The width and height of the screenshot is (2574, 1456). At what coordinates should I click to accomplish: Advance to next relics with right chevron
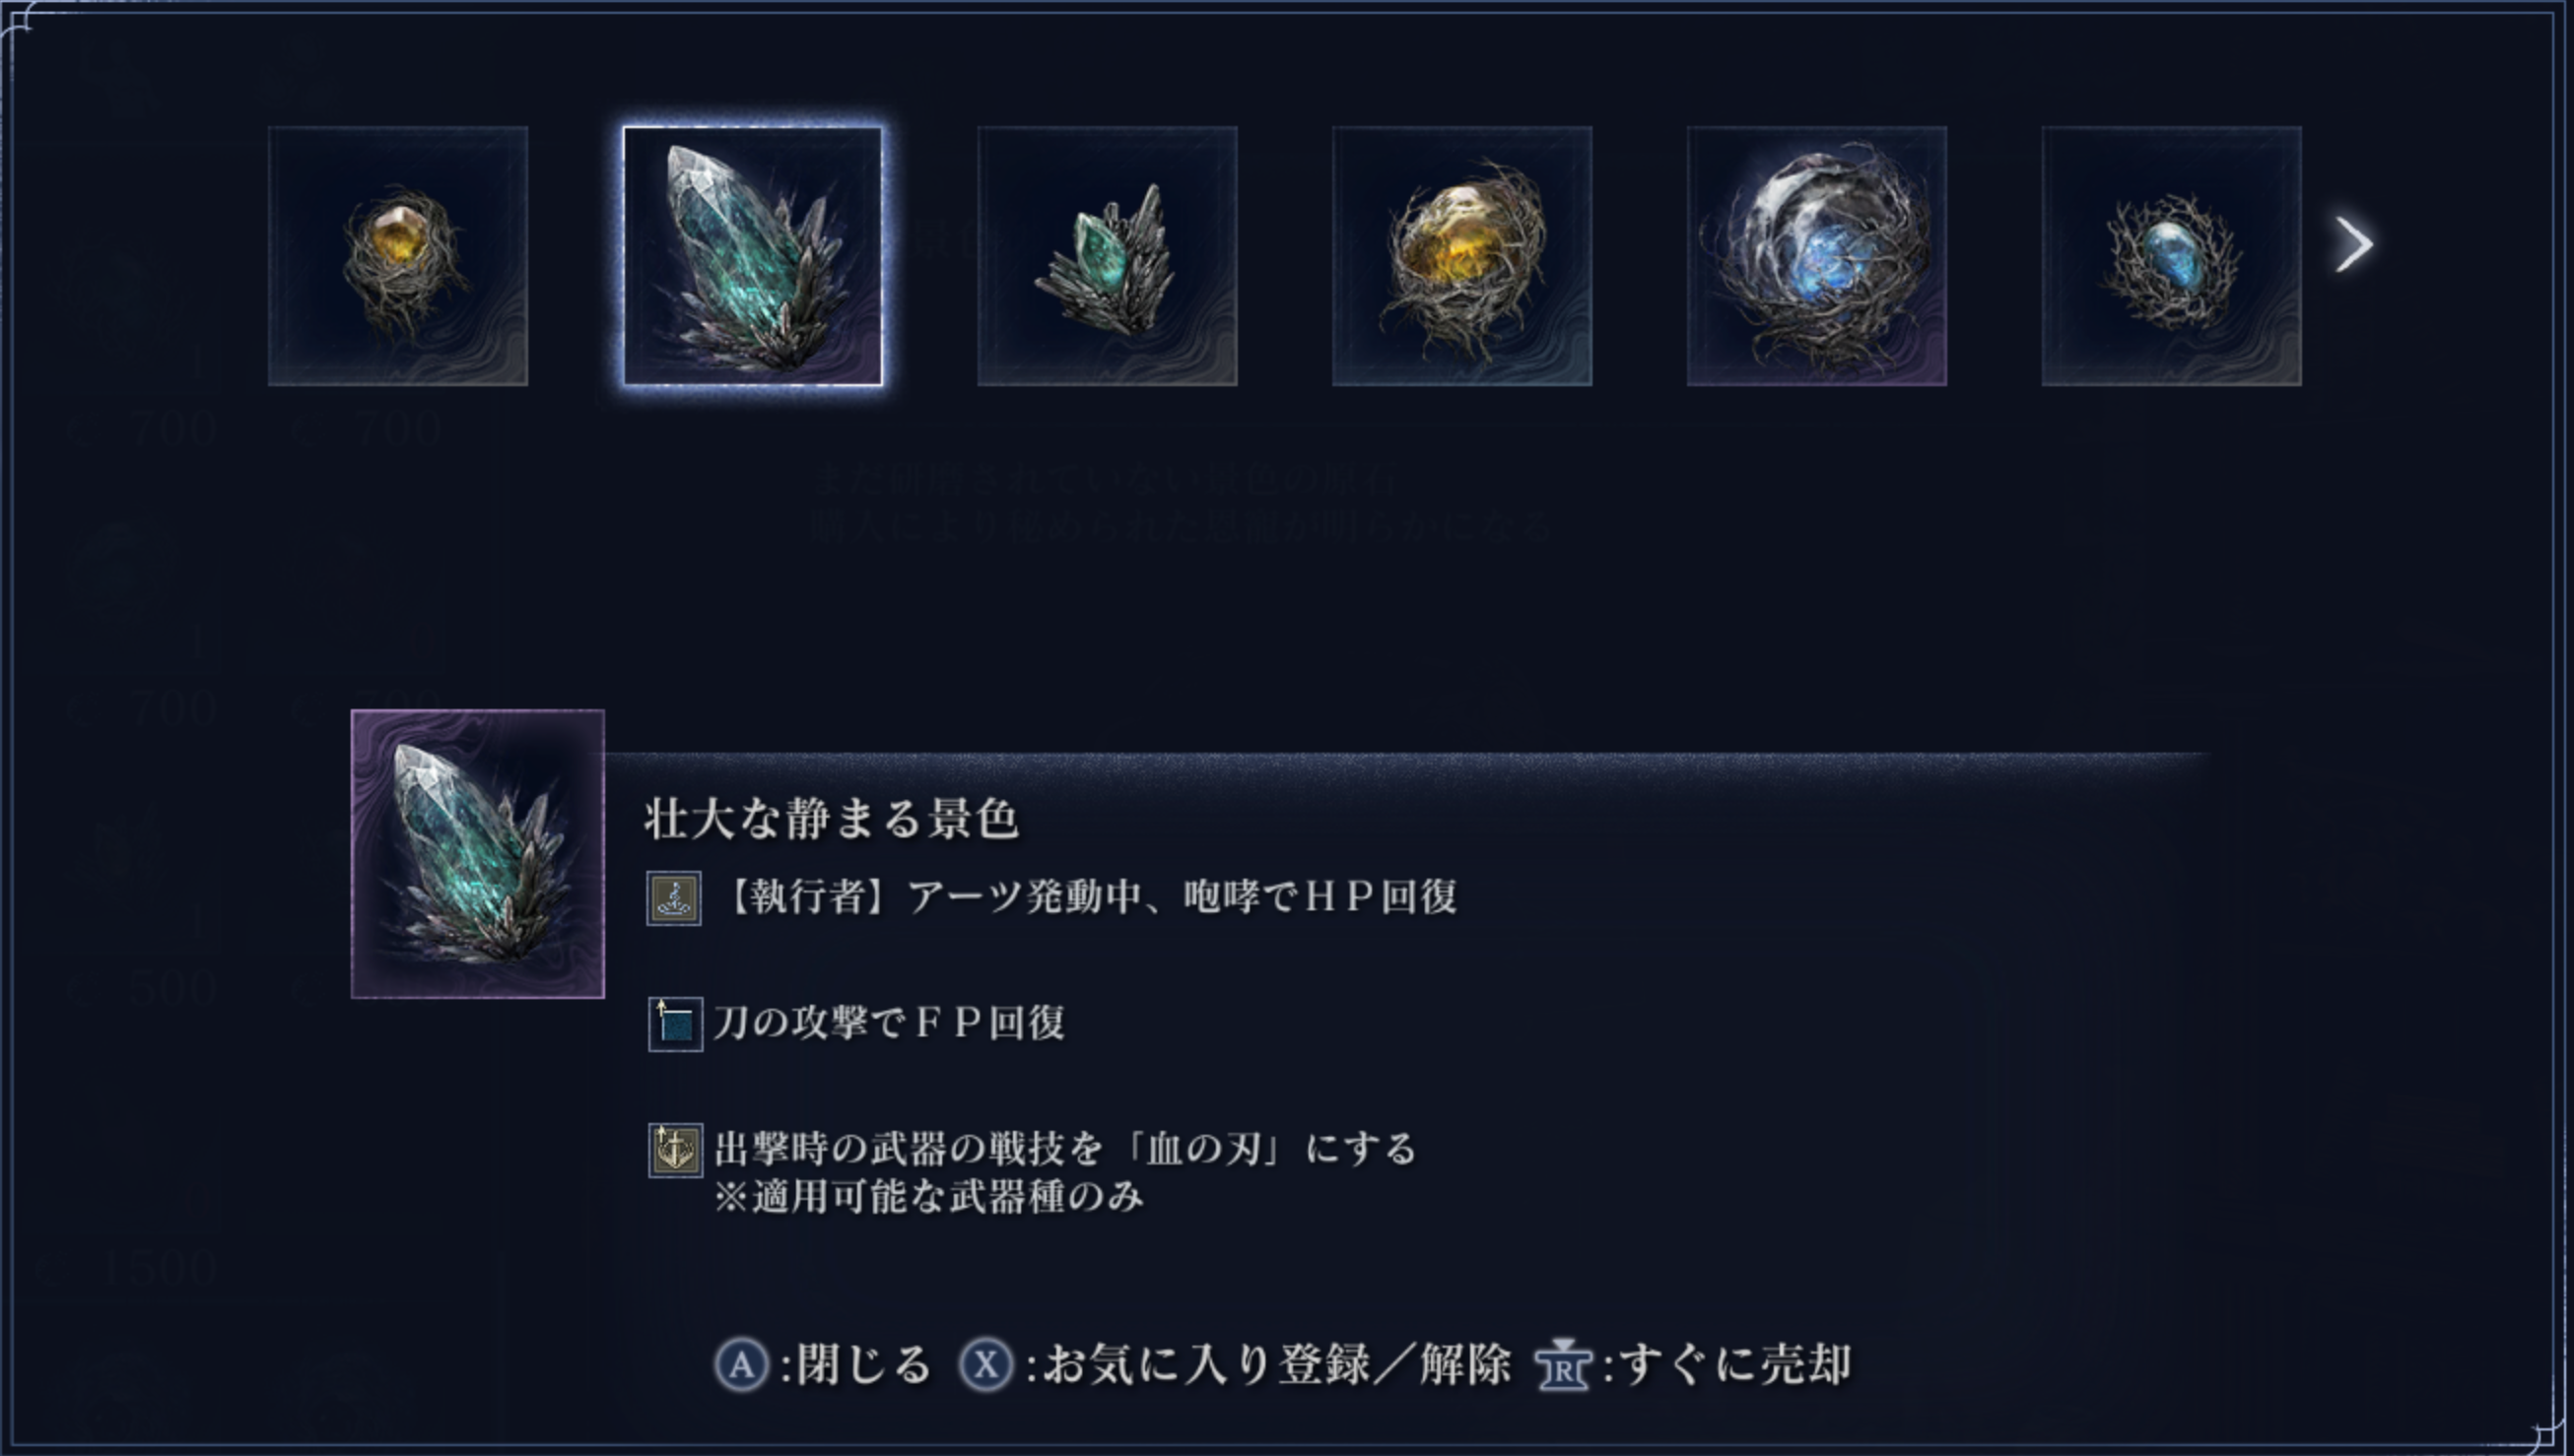[x=2353, y=245]
